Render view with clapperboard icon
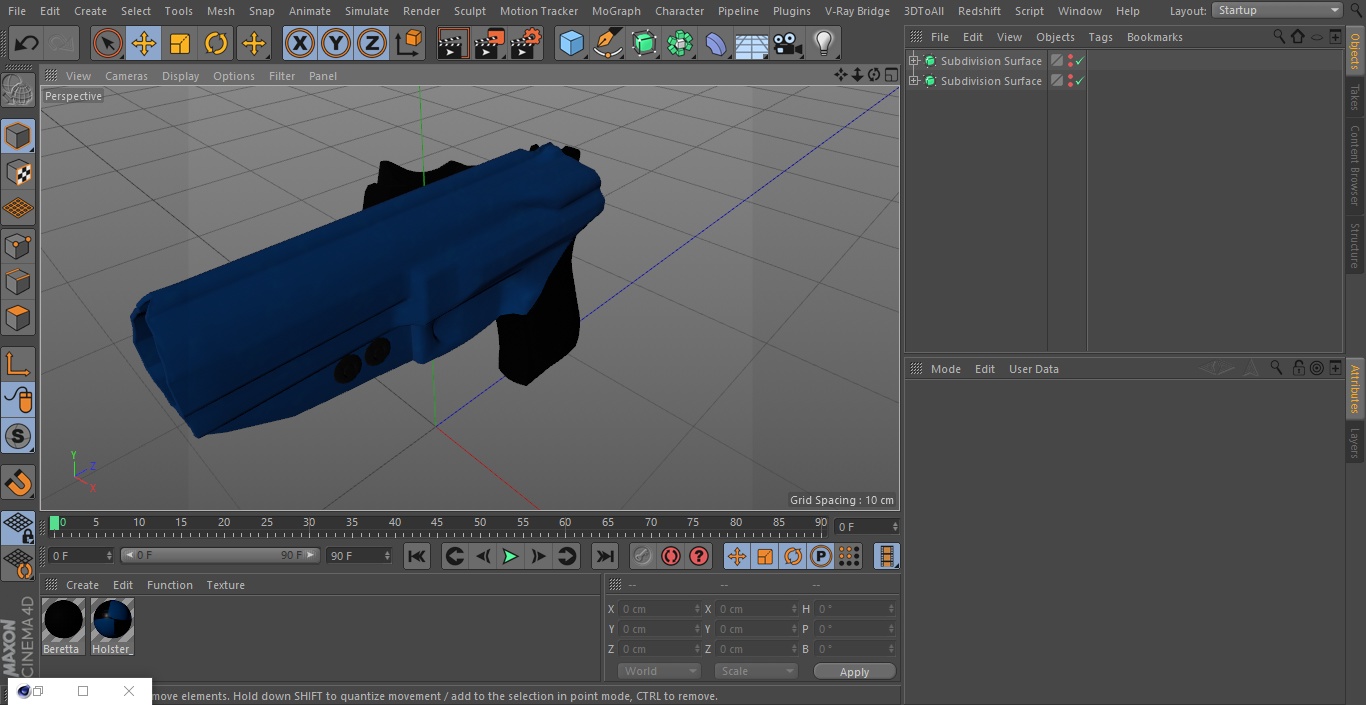 pos(453,43)
